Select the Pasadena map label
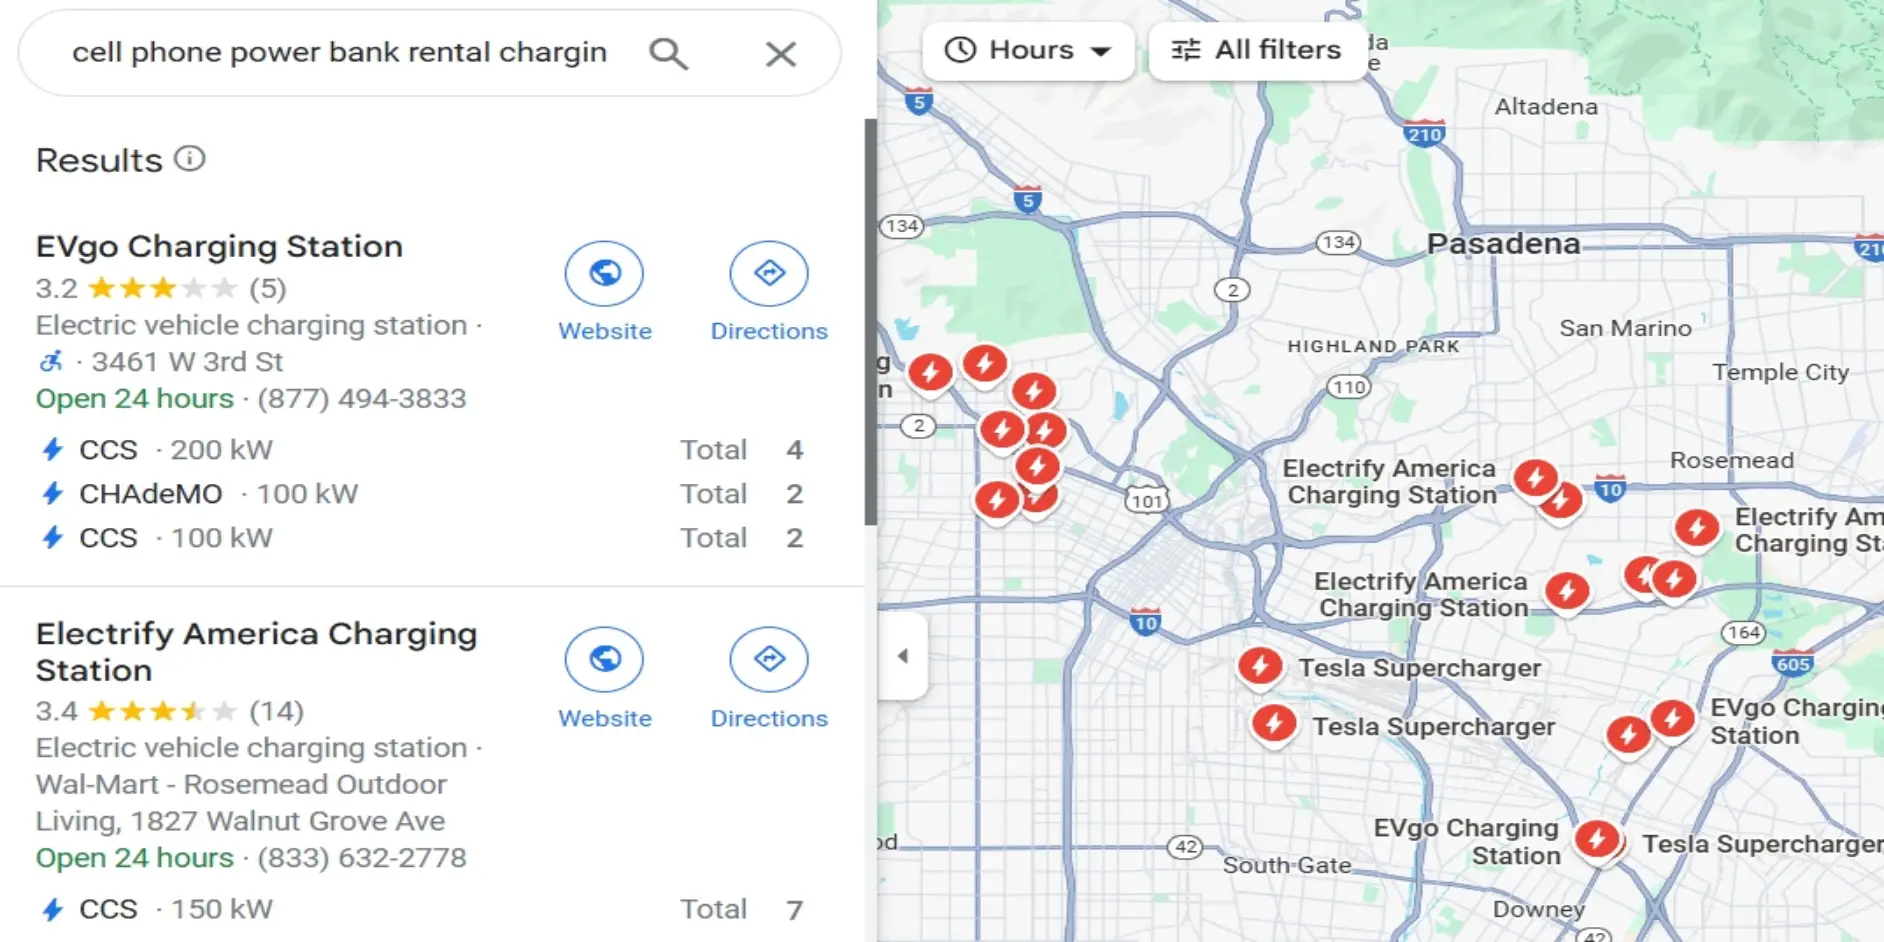This screenshot has width=1884, height=942. [1503, 243]
